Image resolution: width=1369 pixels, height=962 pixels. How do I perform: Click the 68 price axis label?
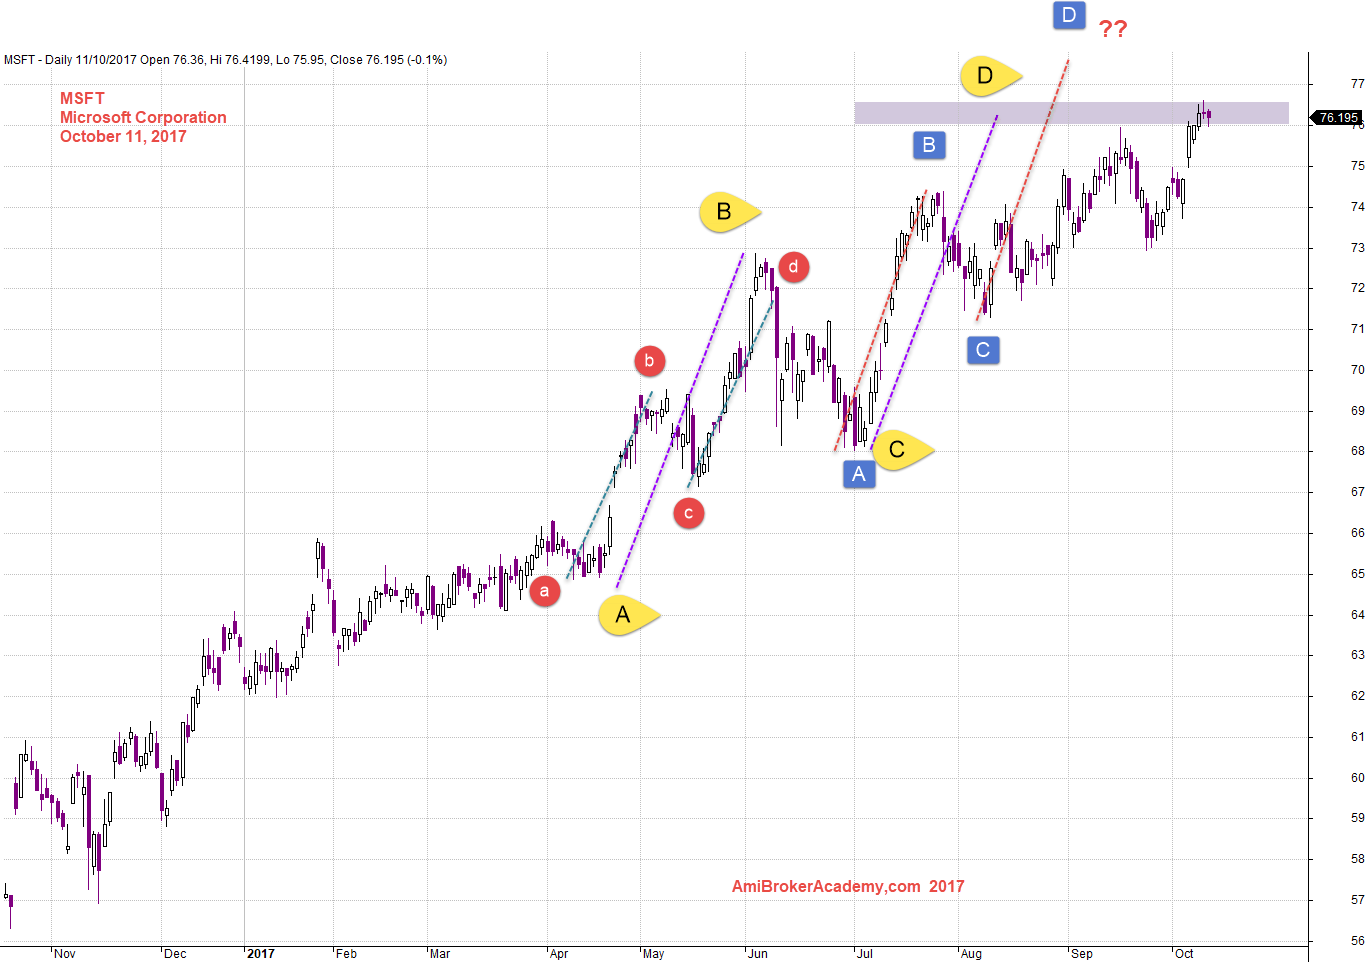(1357, 451)
